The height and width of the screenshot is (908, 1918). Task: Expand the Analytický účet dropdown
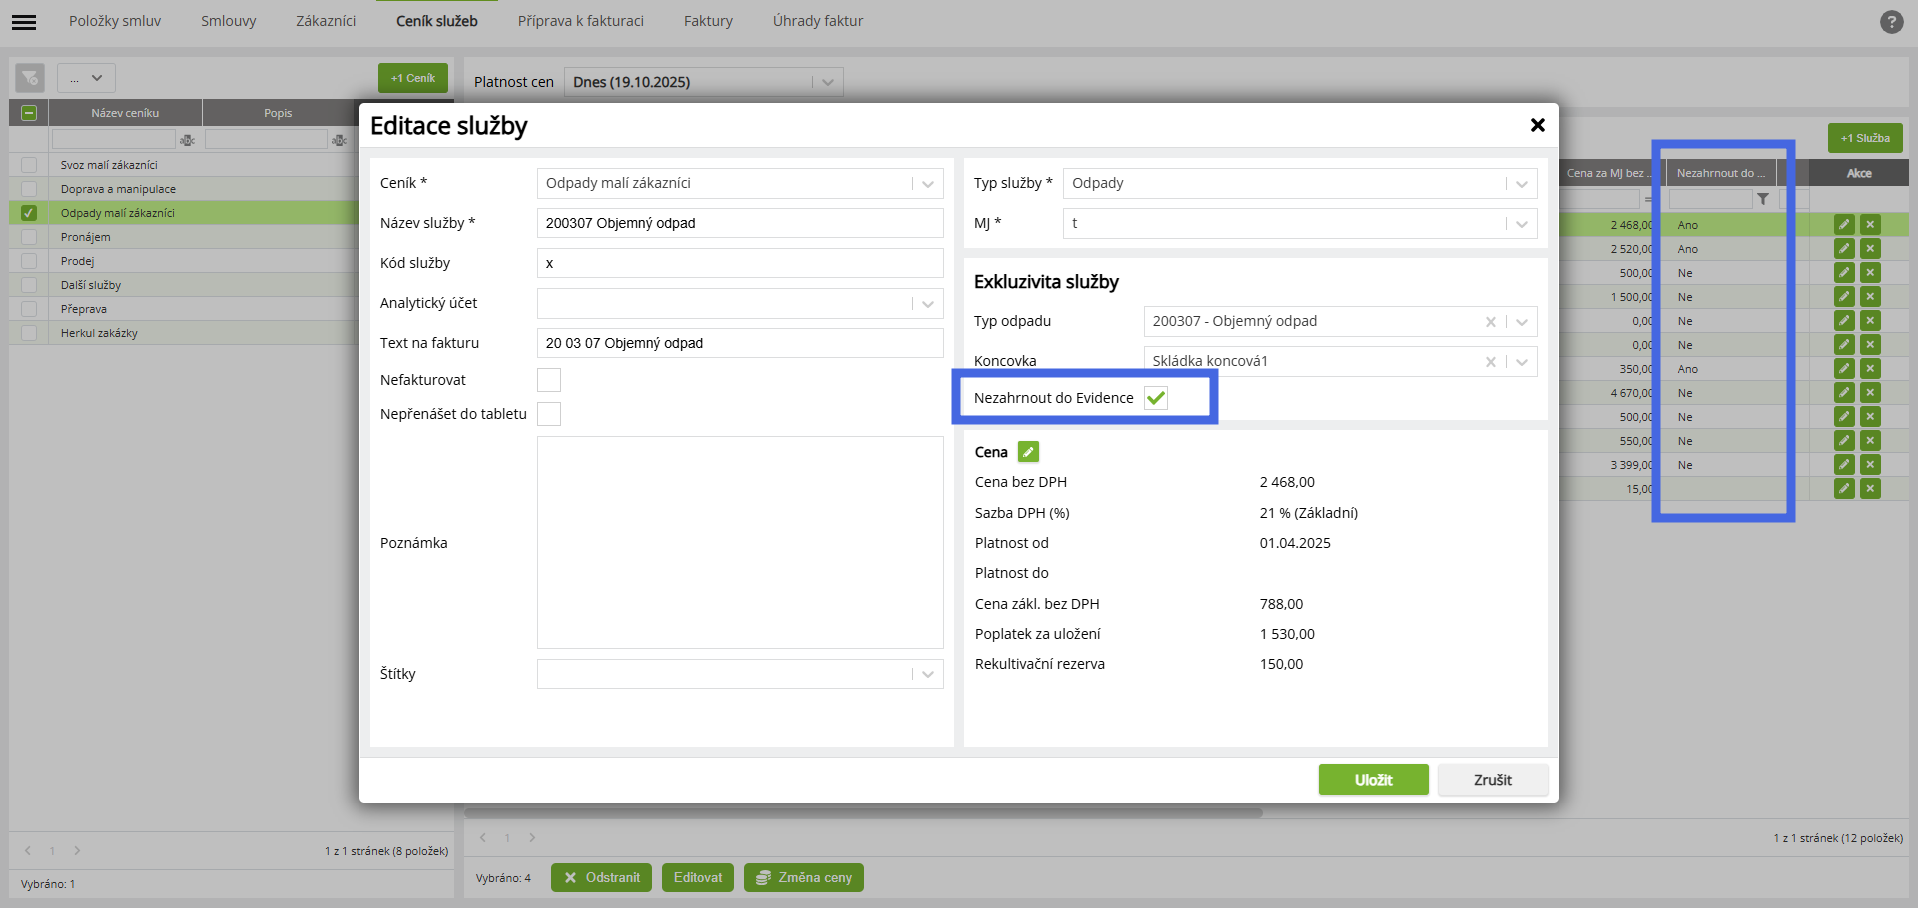927,304
